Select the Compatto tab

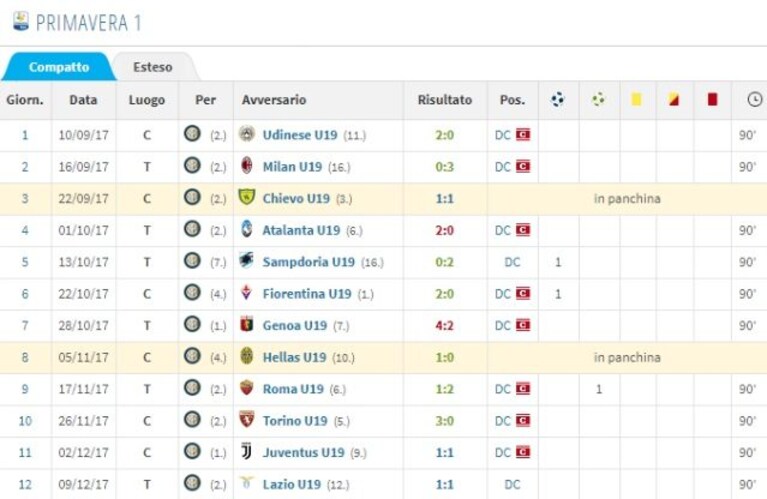[x=59, y=67]
